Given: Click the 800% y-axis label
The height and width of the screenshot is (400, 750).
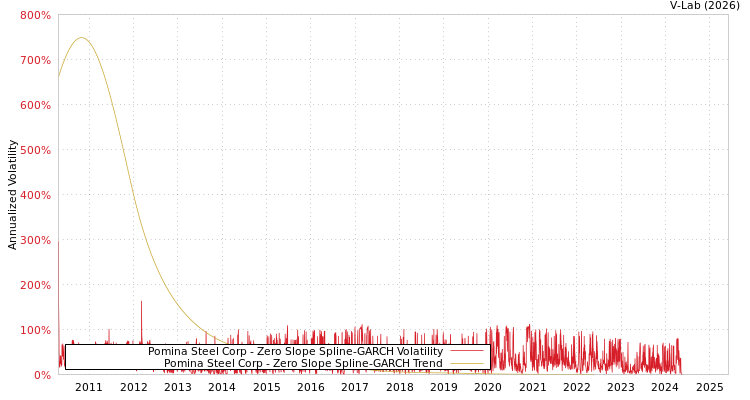Looking at the screenshot, I should point(35,15).
